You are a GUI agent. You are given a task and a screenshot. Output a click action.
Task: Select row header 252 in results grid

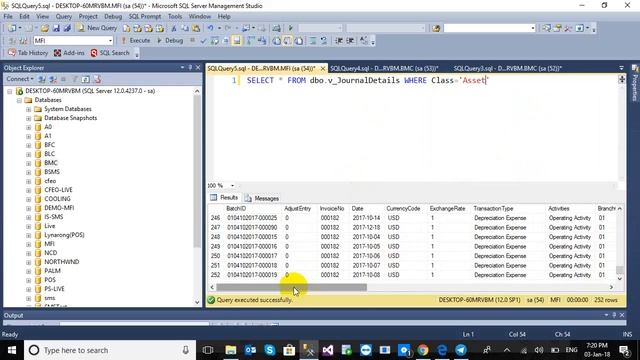coord(216,275)
